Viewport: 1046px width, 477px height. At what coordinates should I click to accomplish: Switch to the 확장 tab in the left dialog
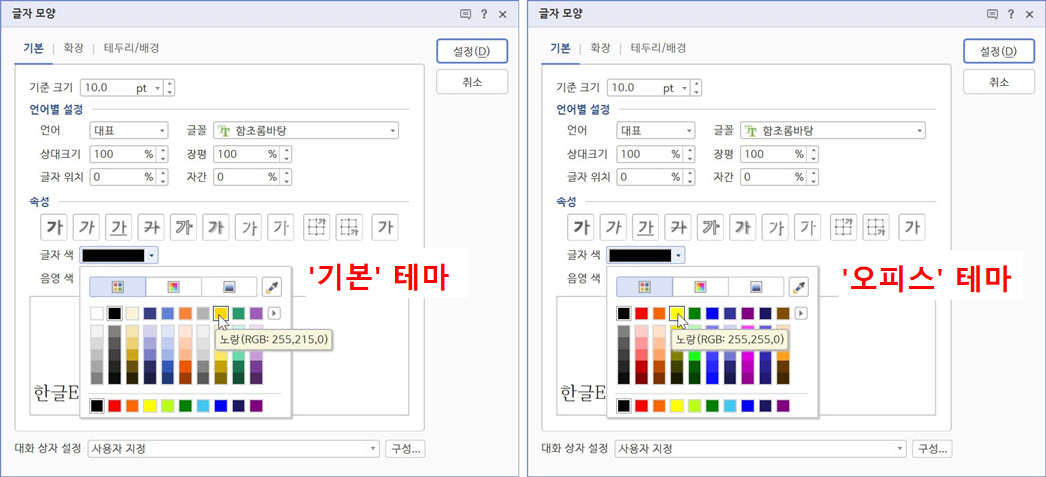click(74, 48)
